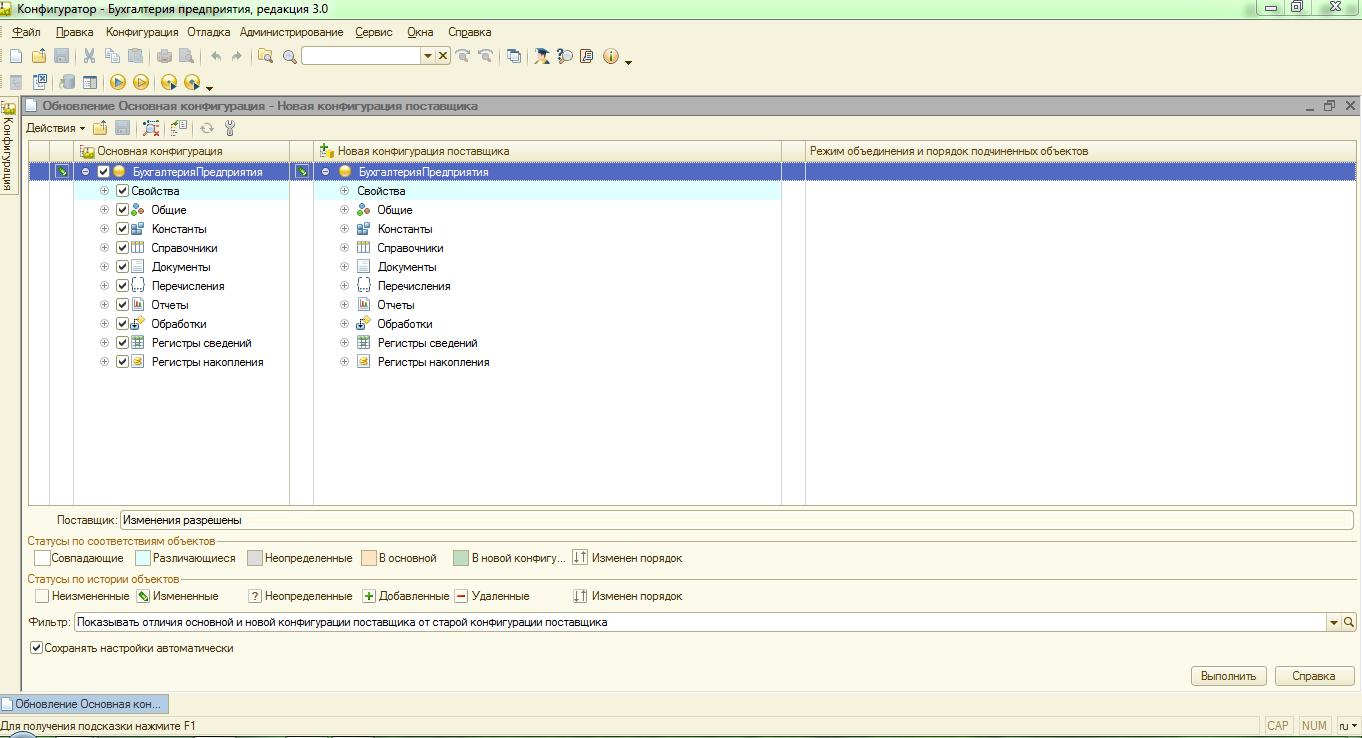This screenshot has height=738, width=1362.
Task: Uncheck БухгалтерияПредприятия in Основная конфигурация
Action: (x=103, y=172)
